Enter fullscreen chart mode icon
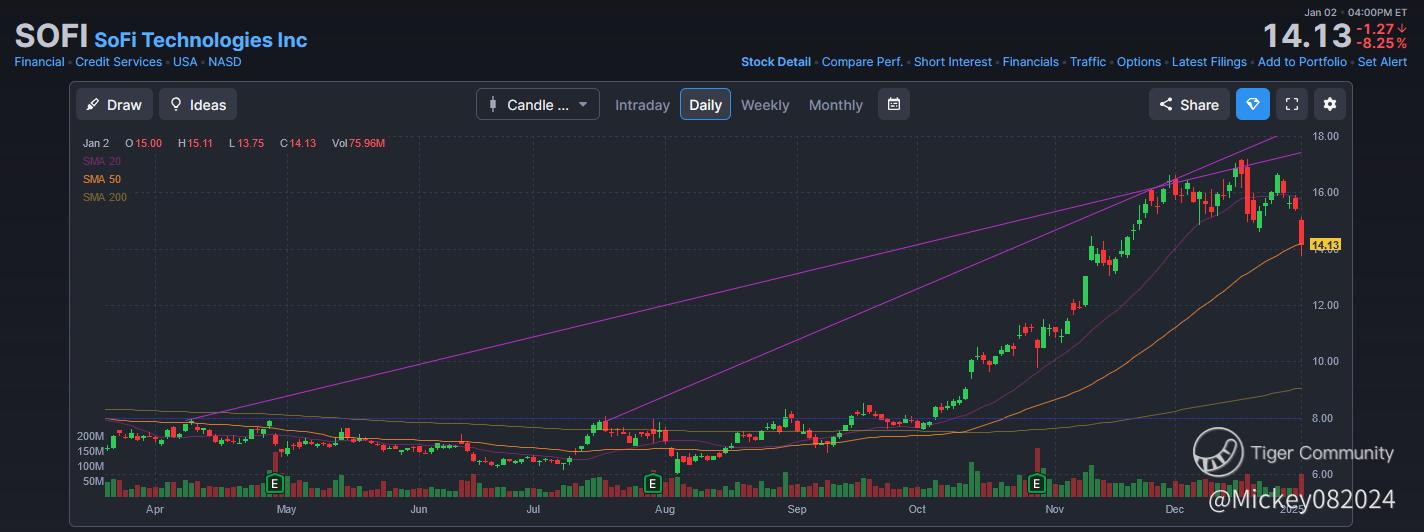The height and width of the screenshot is (532, 1424). 1292,104
